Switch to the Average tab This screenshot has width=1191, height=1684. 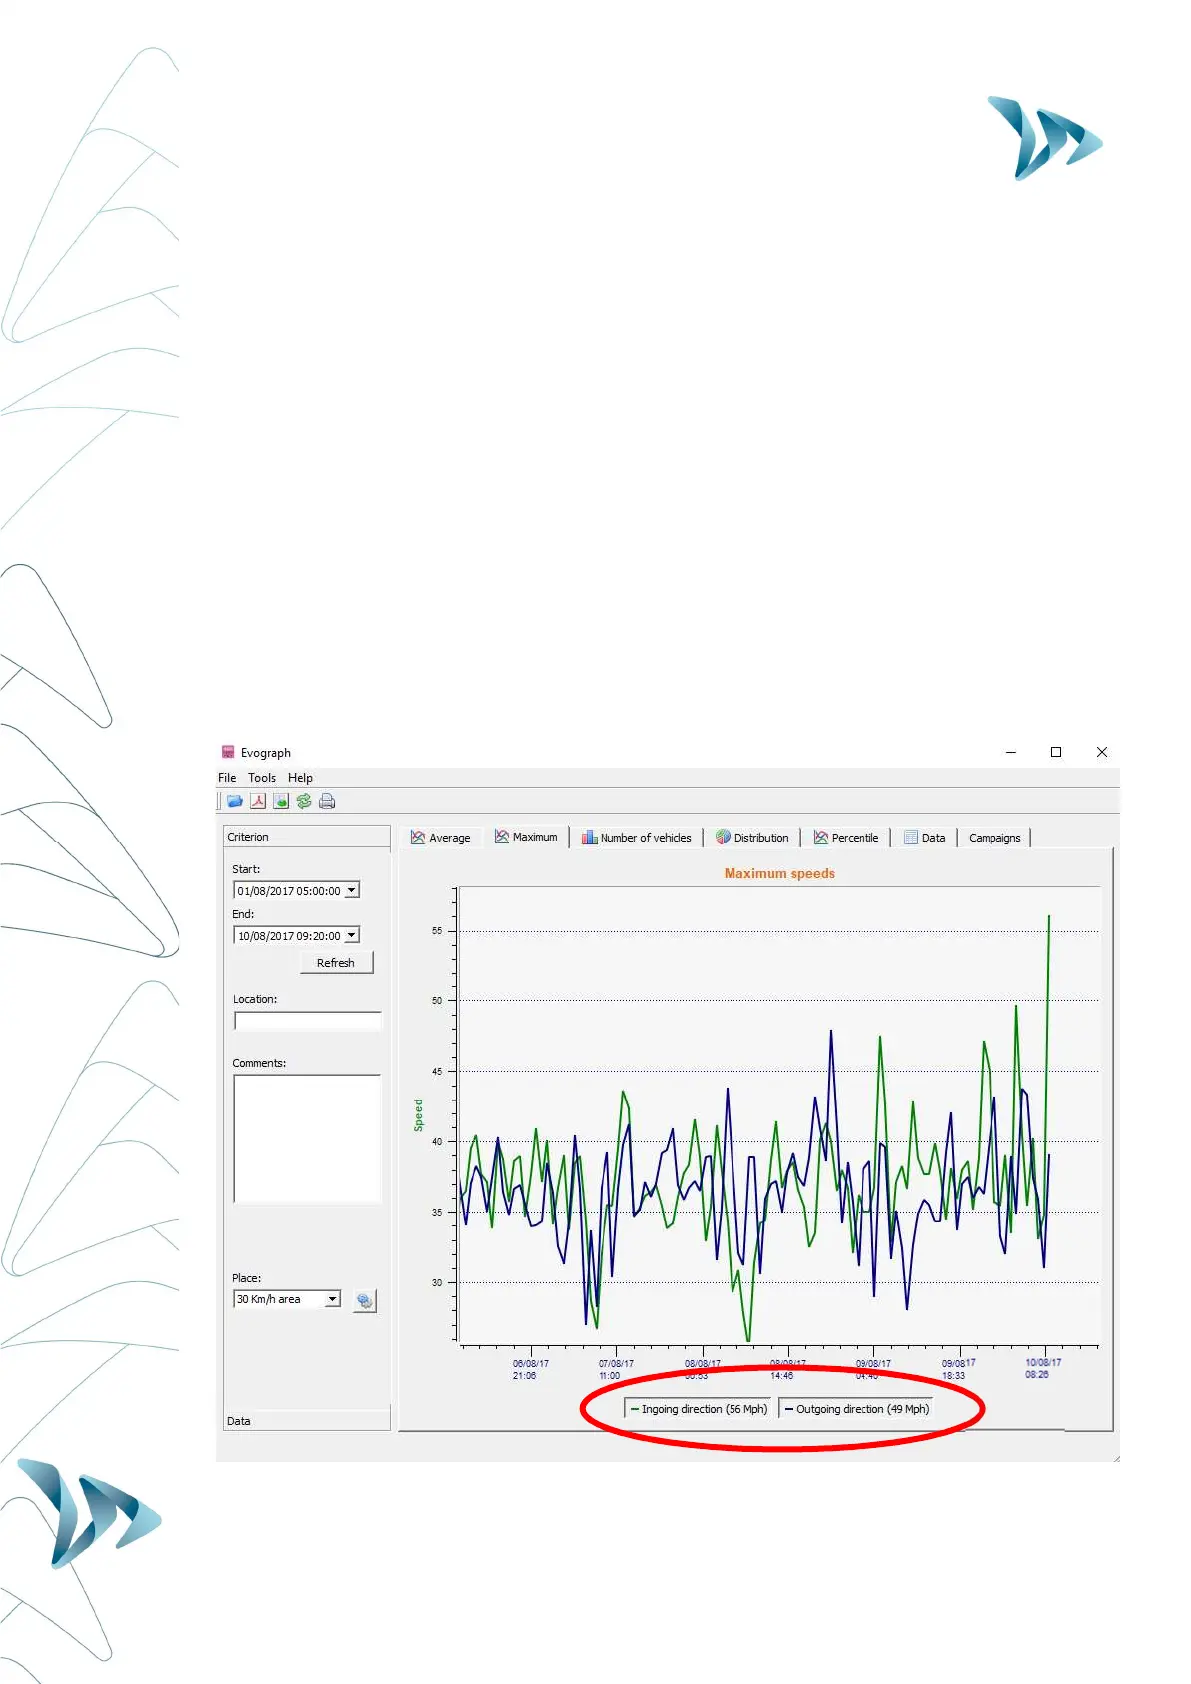click(x=441, y=838)
